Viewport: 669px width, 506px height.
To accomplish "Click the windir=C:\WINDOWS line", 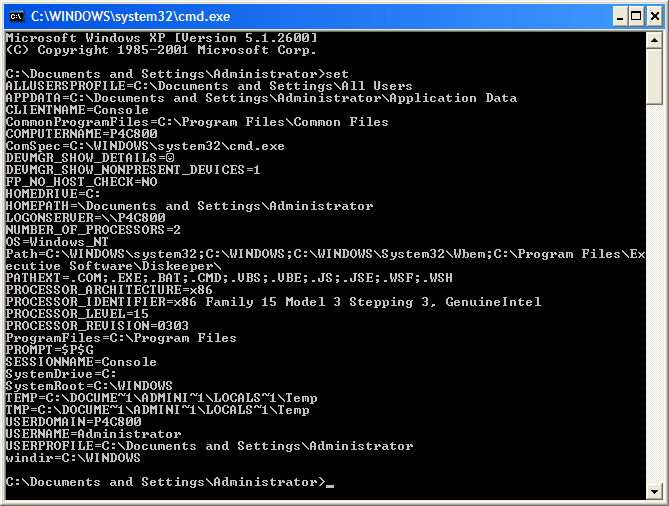I will coord(73,458).
